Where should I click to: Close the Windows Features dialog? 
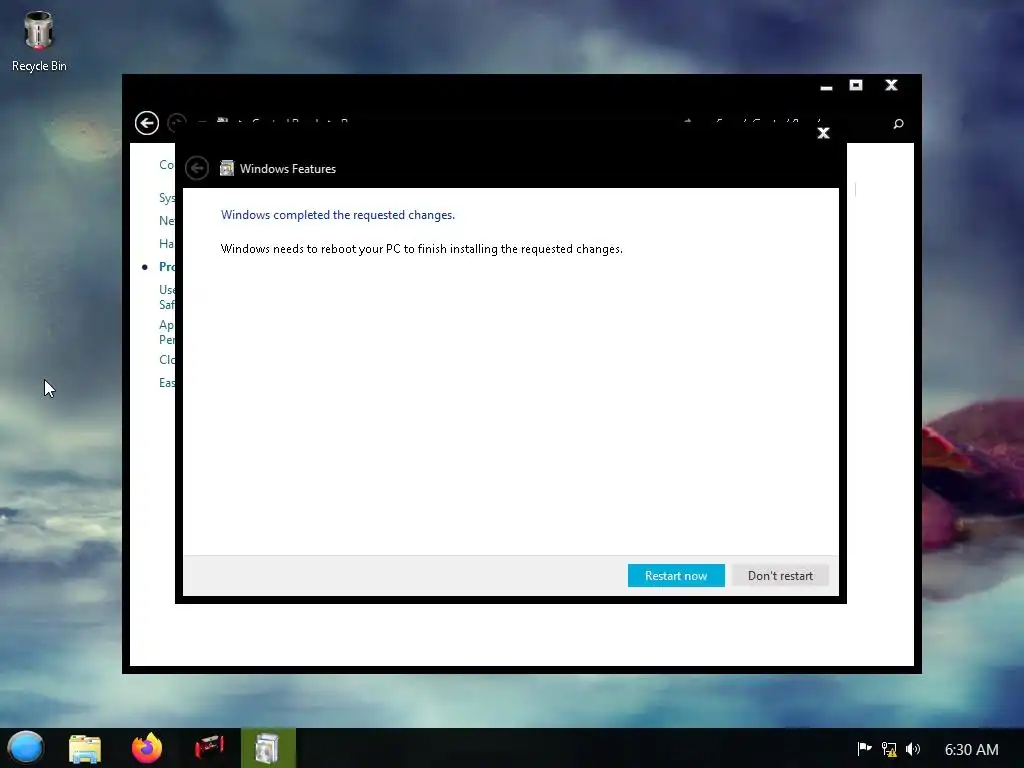coord(824,133)
